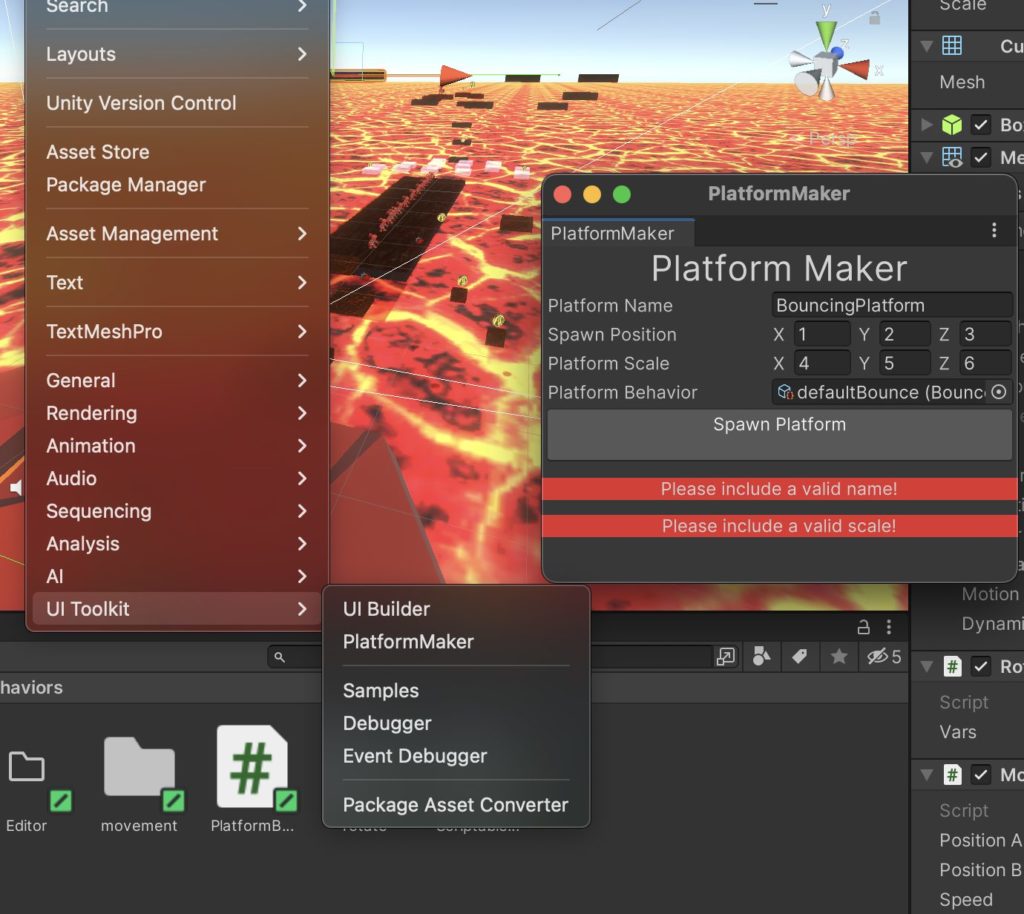Disable the Rotate script component checkbox
This screenshot has width=1024, height=914.
[981, 666]
